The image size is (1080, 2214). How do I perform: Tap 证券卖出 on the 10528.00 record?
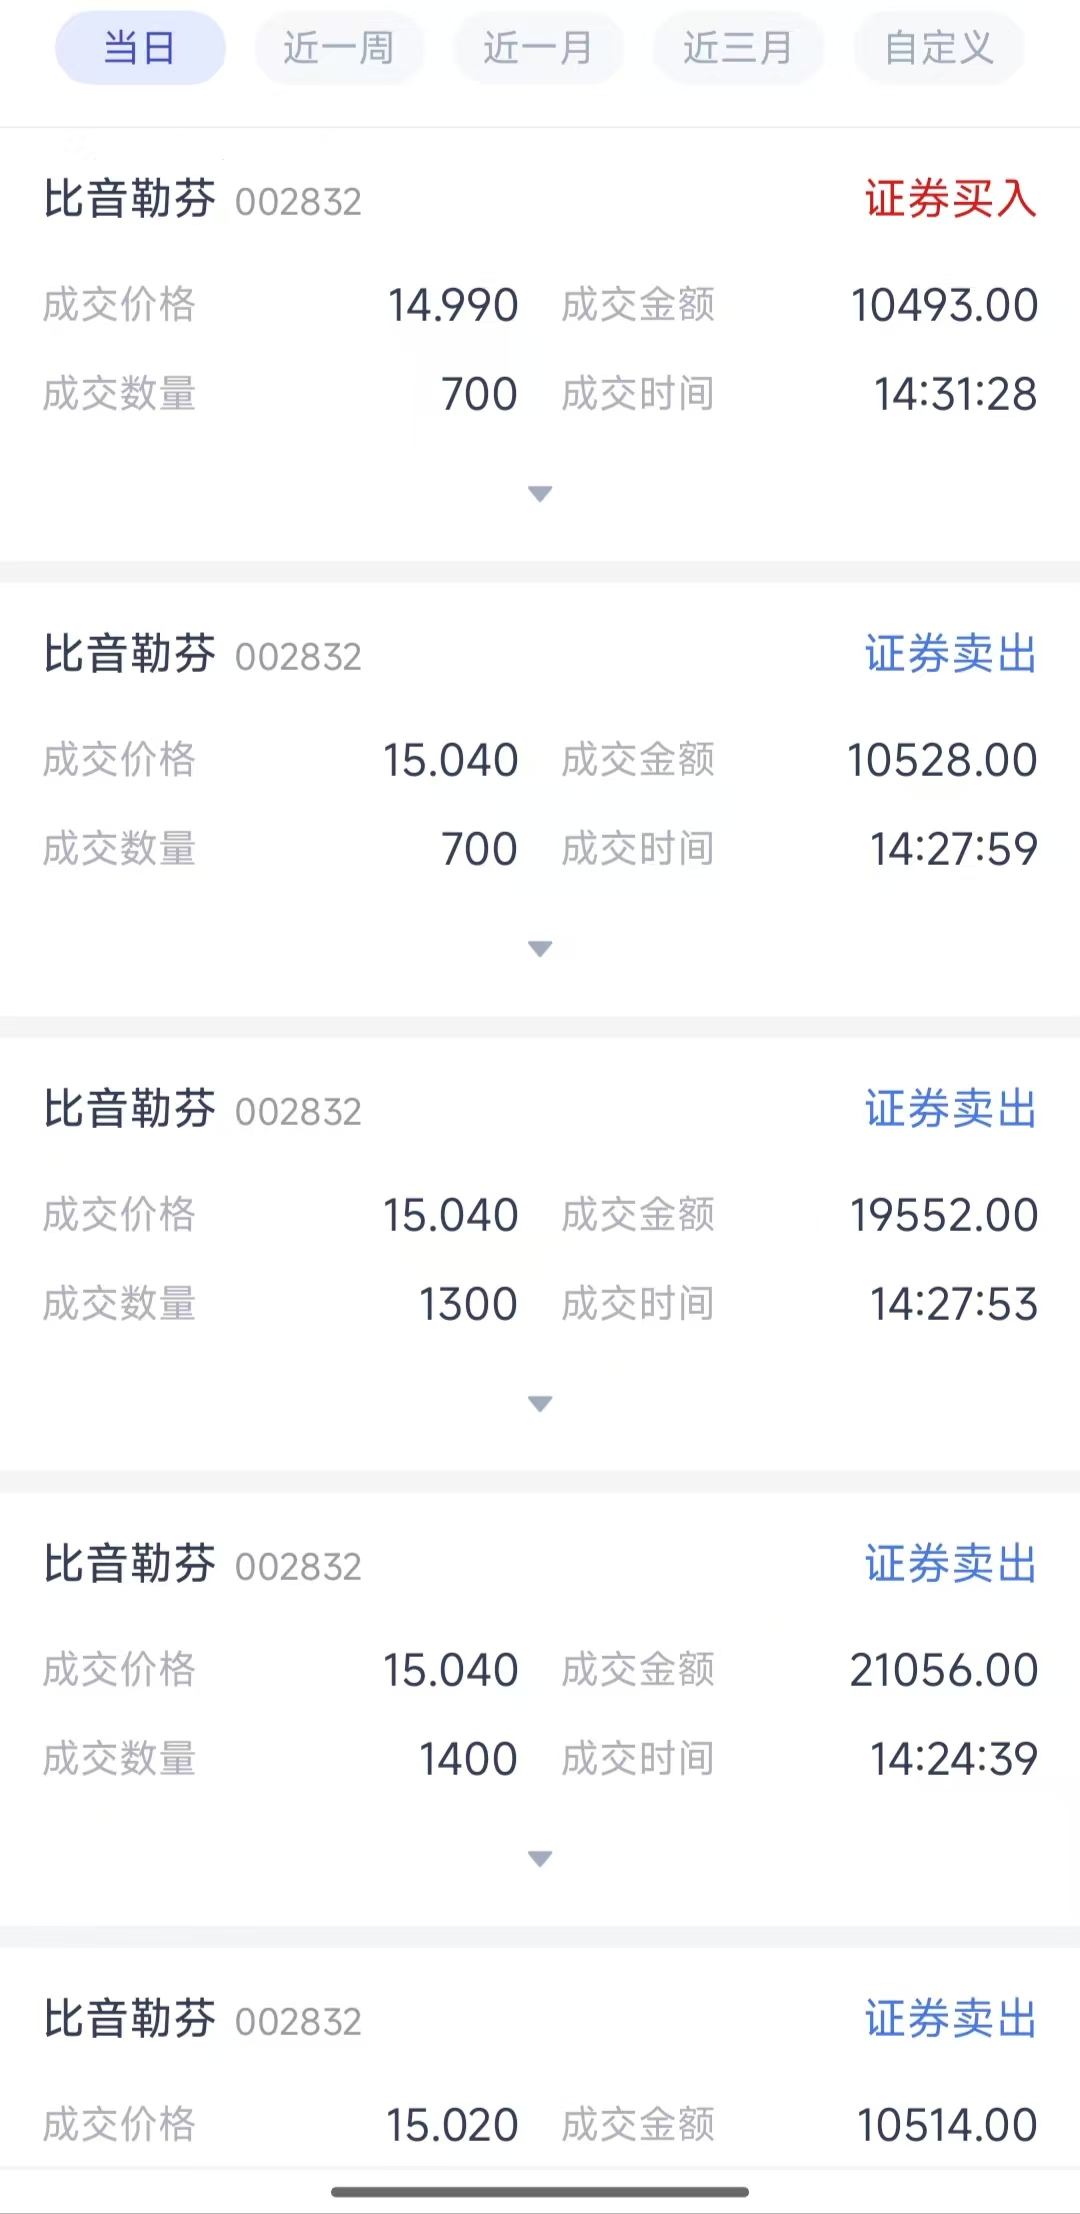pos(950,654)
